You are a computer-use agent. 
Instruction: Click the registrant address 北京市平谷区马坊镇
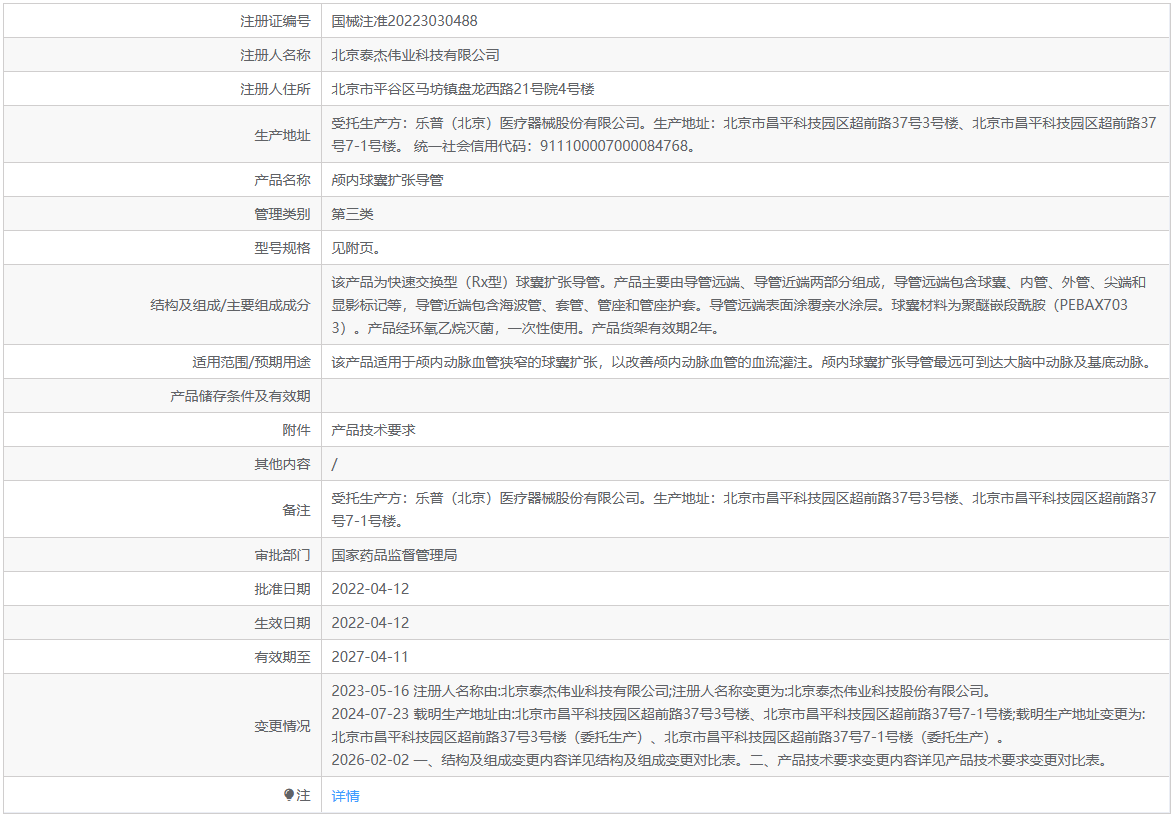tap(395, 89)
